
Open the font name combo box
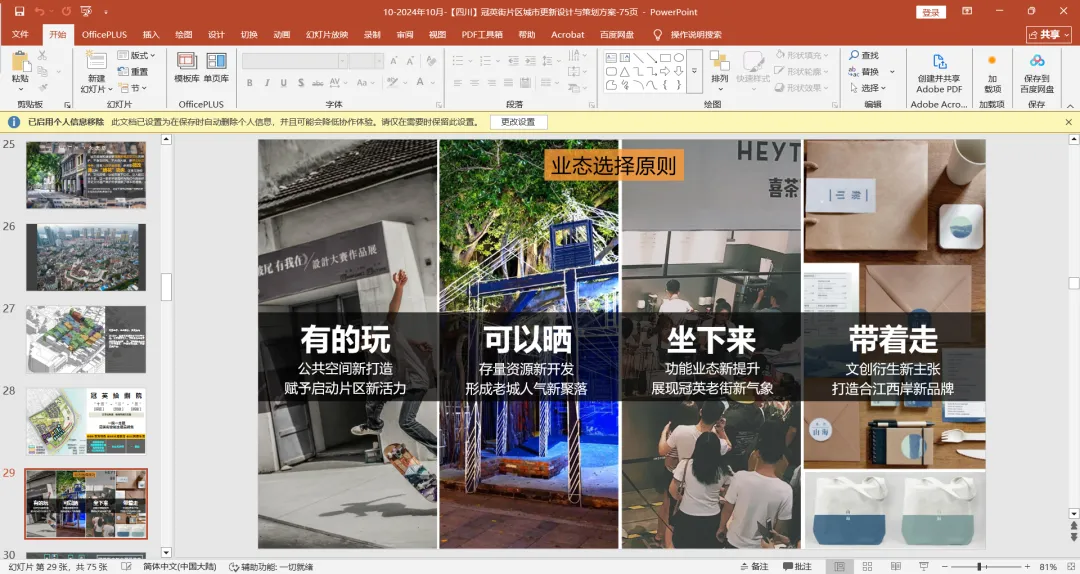click(x=294, y=61)
